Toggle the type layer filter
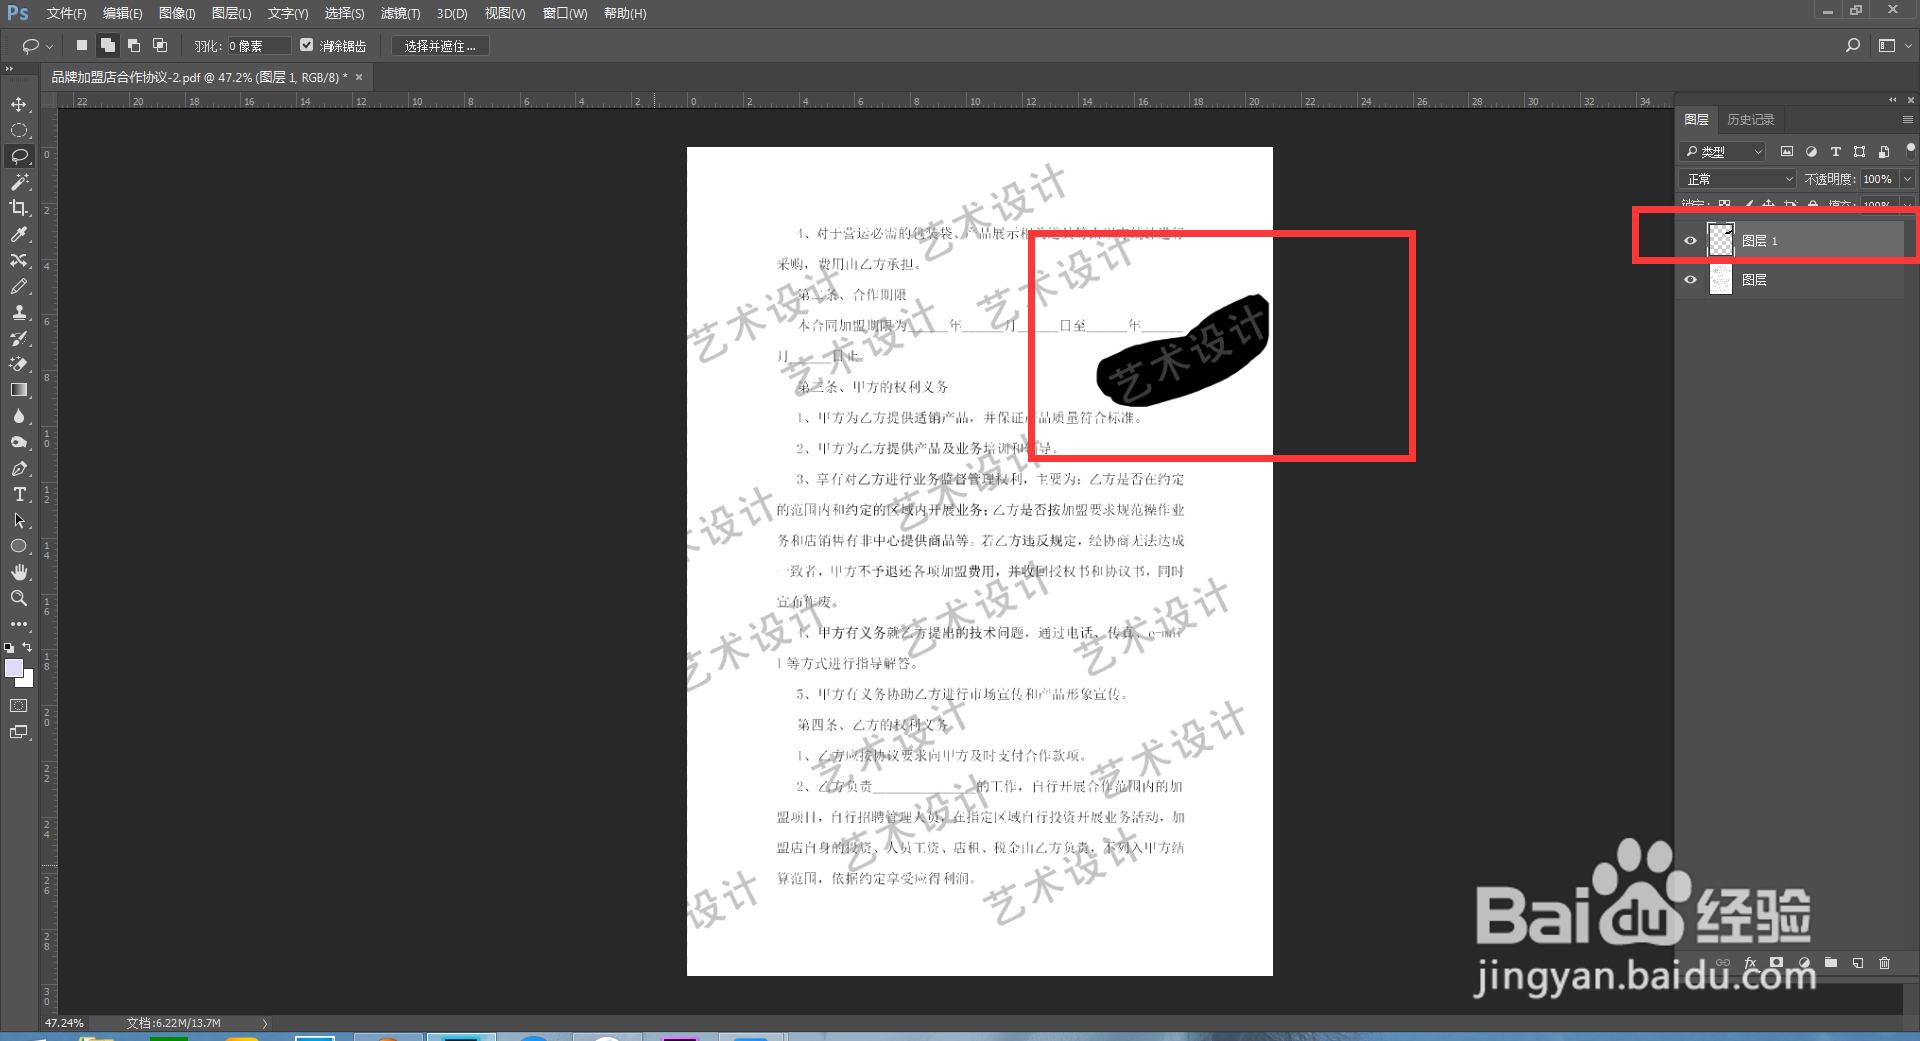 pyautogui.click(x=1835, y=152)
